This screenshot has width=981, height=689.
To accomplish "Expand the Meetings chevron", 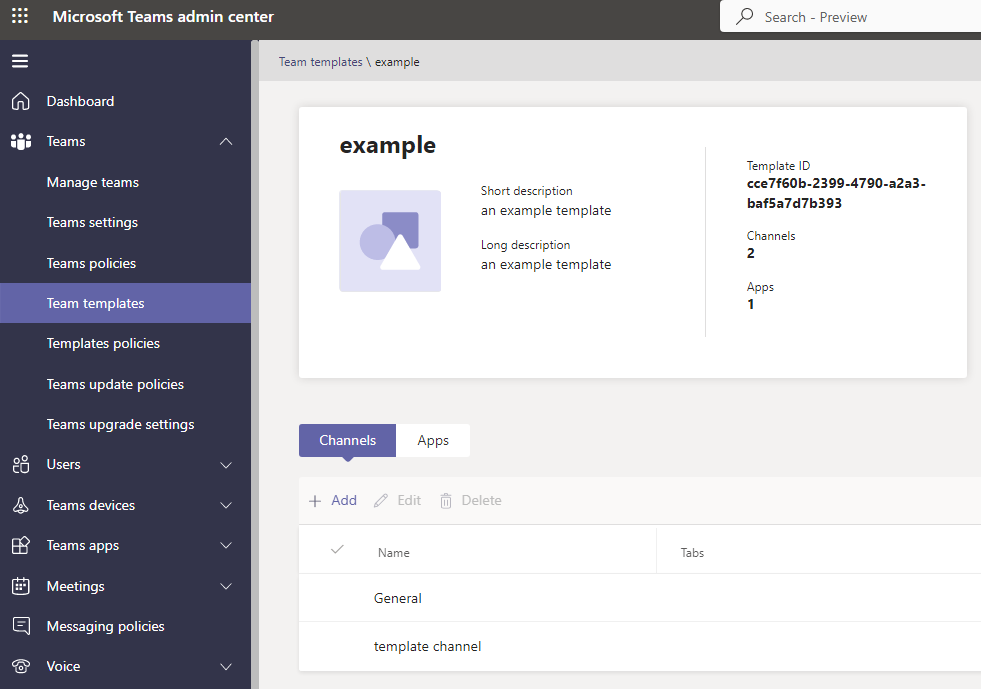I will coord(226,586).
